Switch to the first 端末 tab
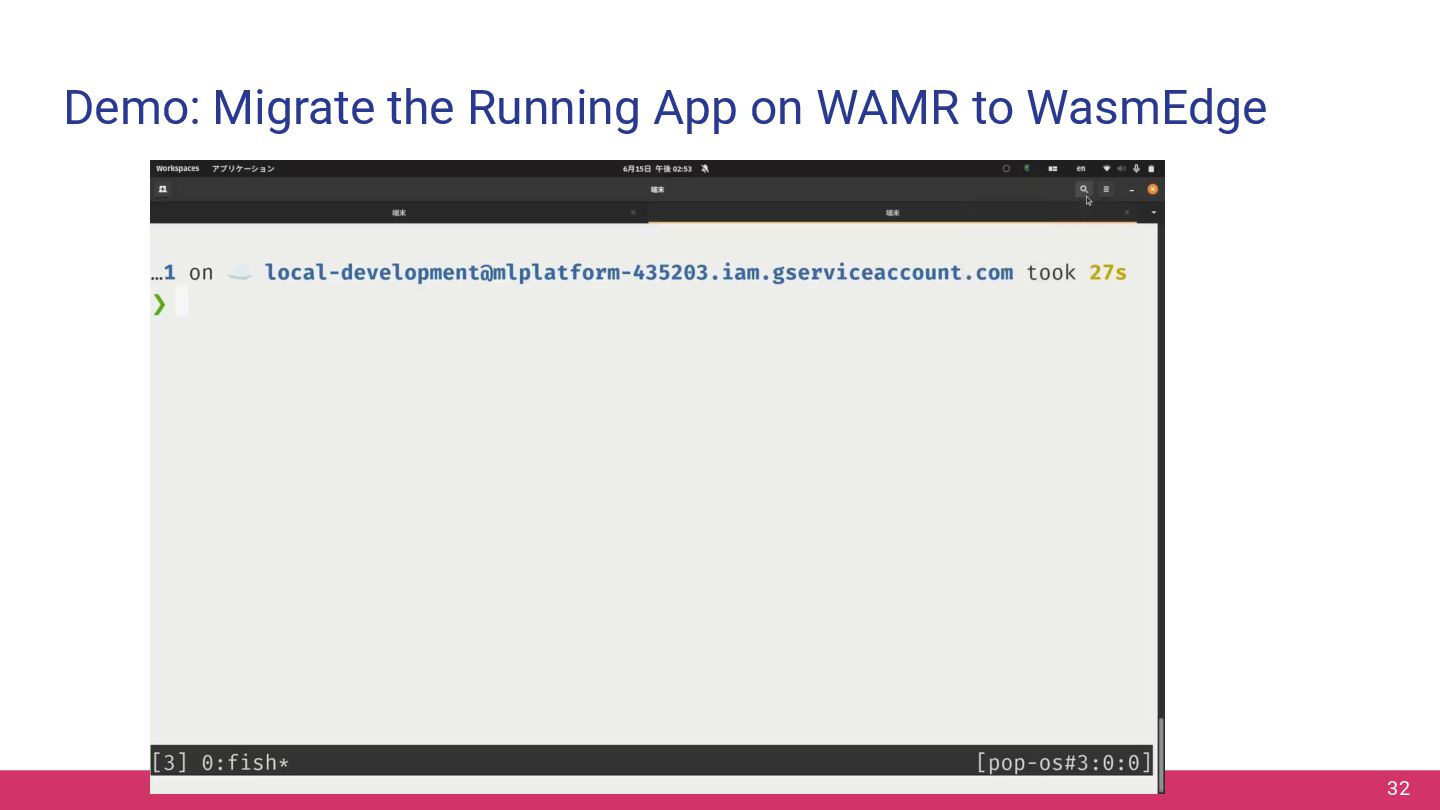1440x810 pixels. point(399,213)
